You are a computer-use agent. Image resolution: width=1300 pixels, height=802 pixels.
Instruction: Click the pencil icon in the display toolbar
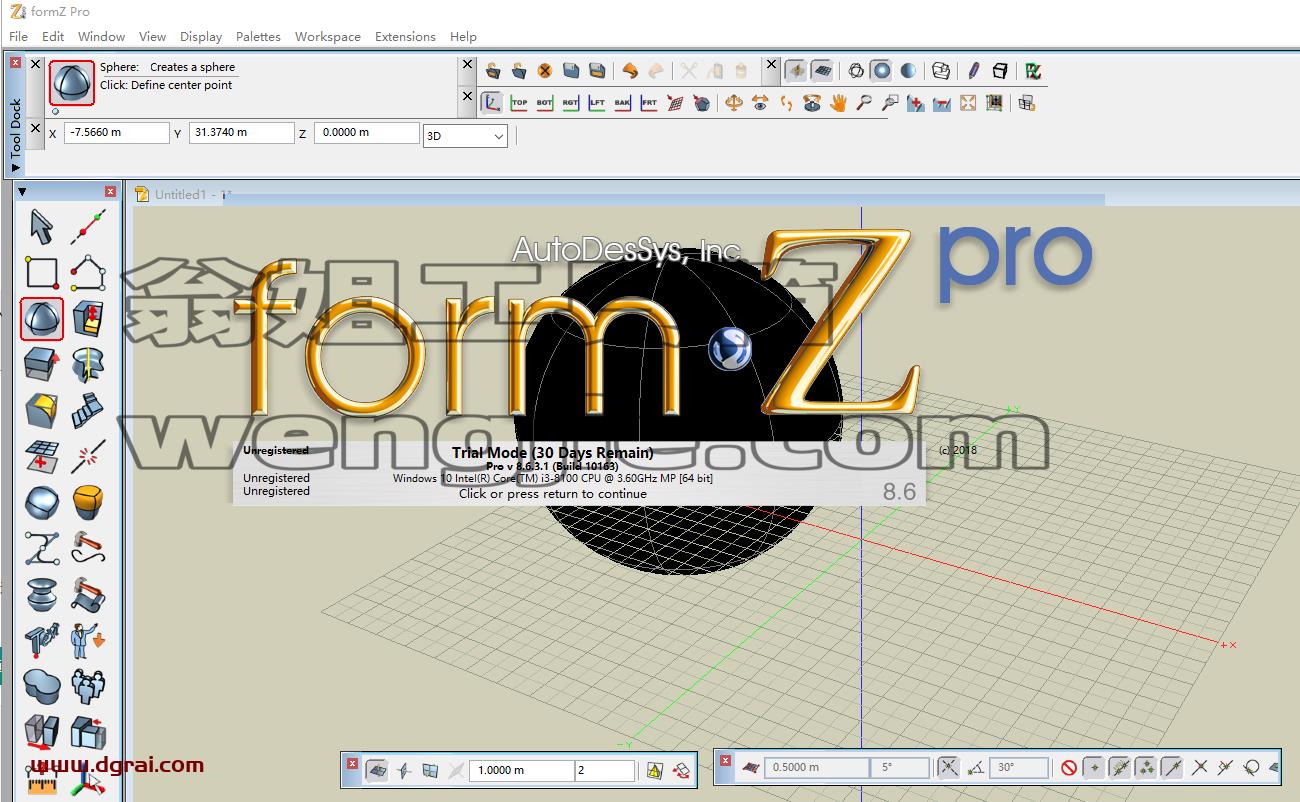tap(974, 71)
